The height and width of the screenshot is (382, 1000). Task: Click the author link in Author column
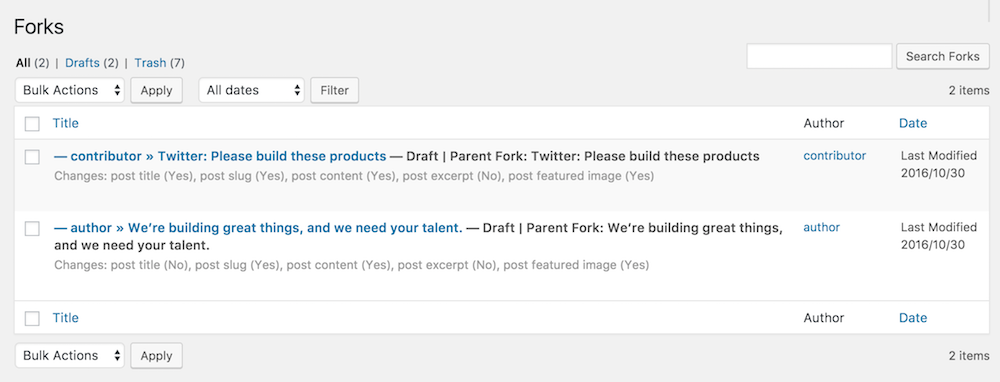[821, 227]
